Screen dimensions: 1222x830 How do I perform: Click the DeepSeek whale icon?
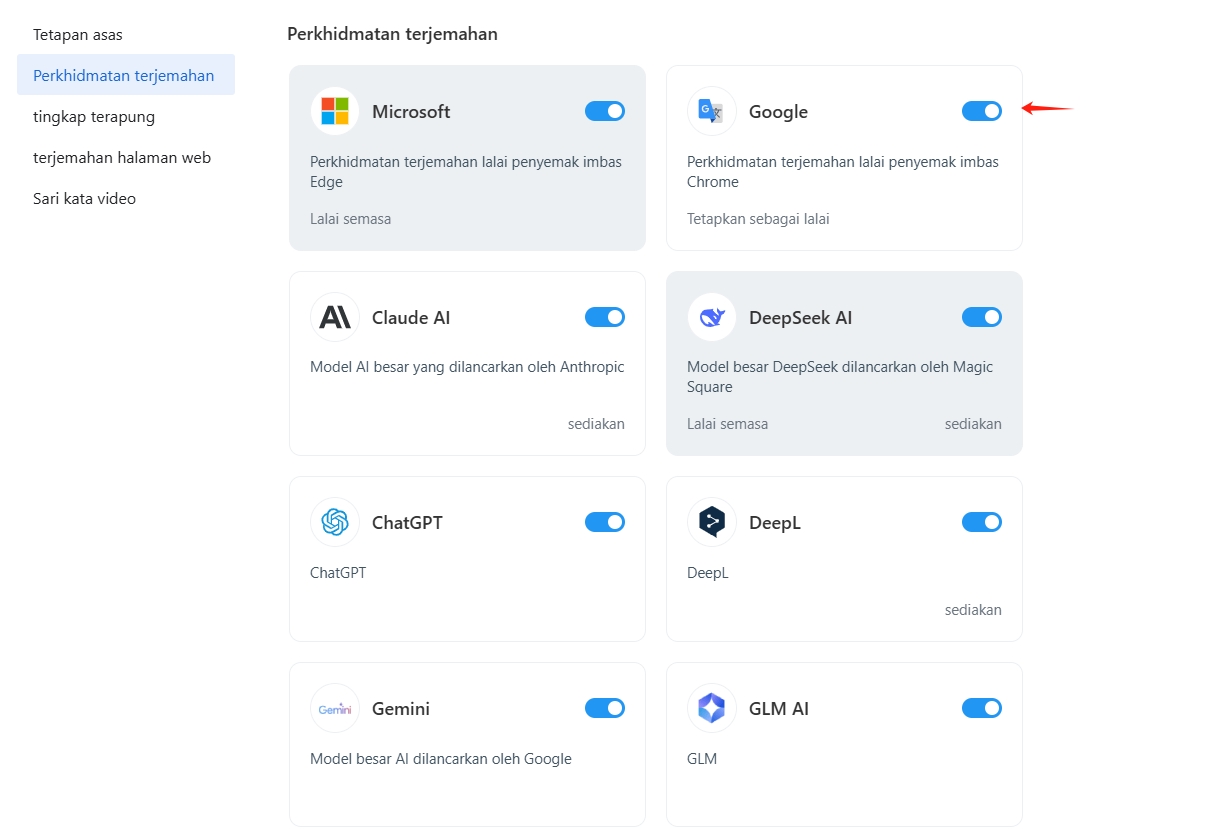pos(712,317)
